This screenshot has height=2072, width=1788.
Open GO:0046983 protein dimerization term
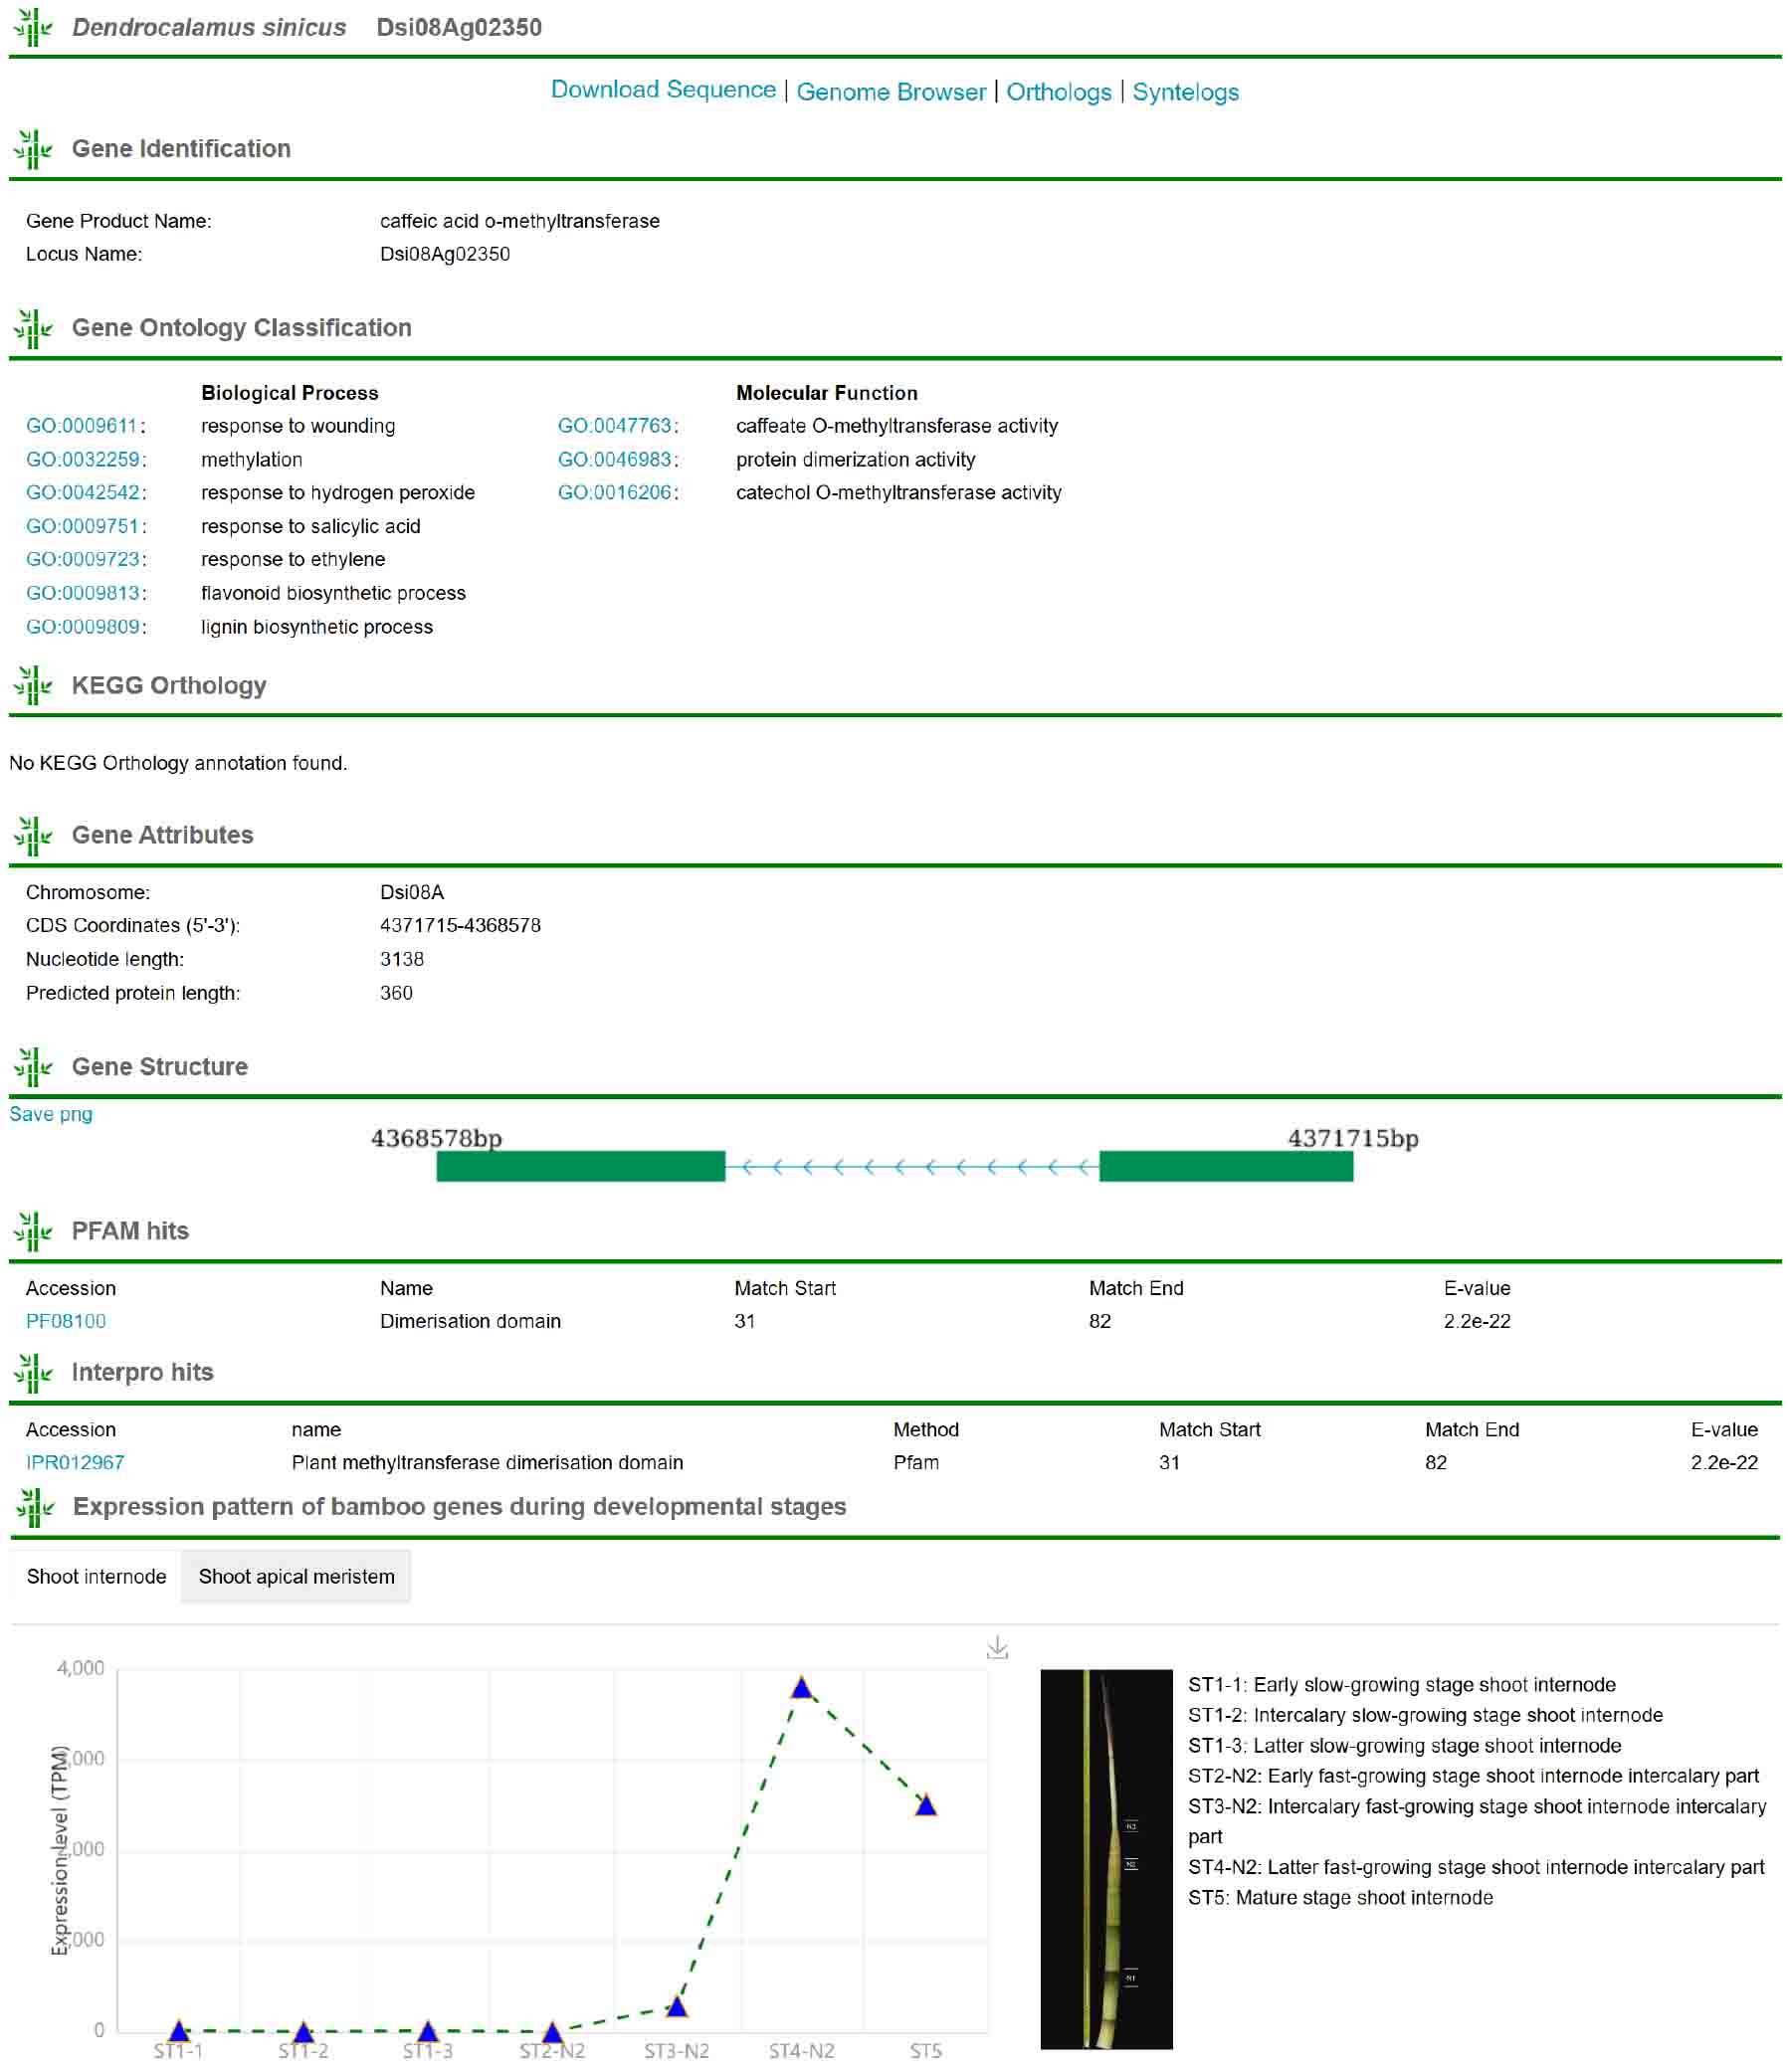(x=614, y=460)
